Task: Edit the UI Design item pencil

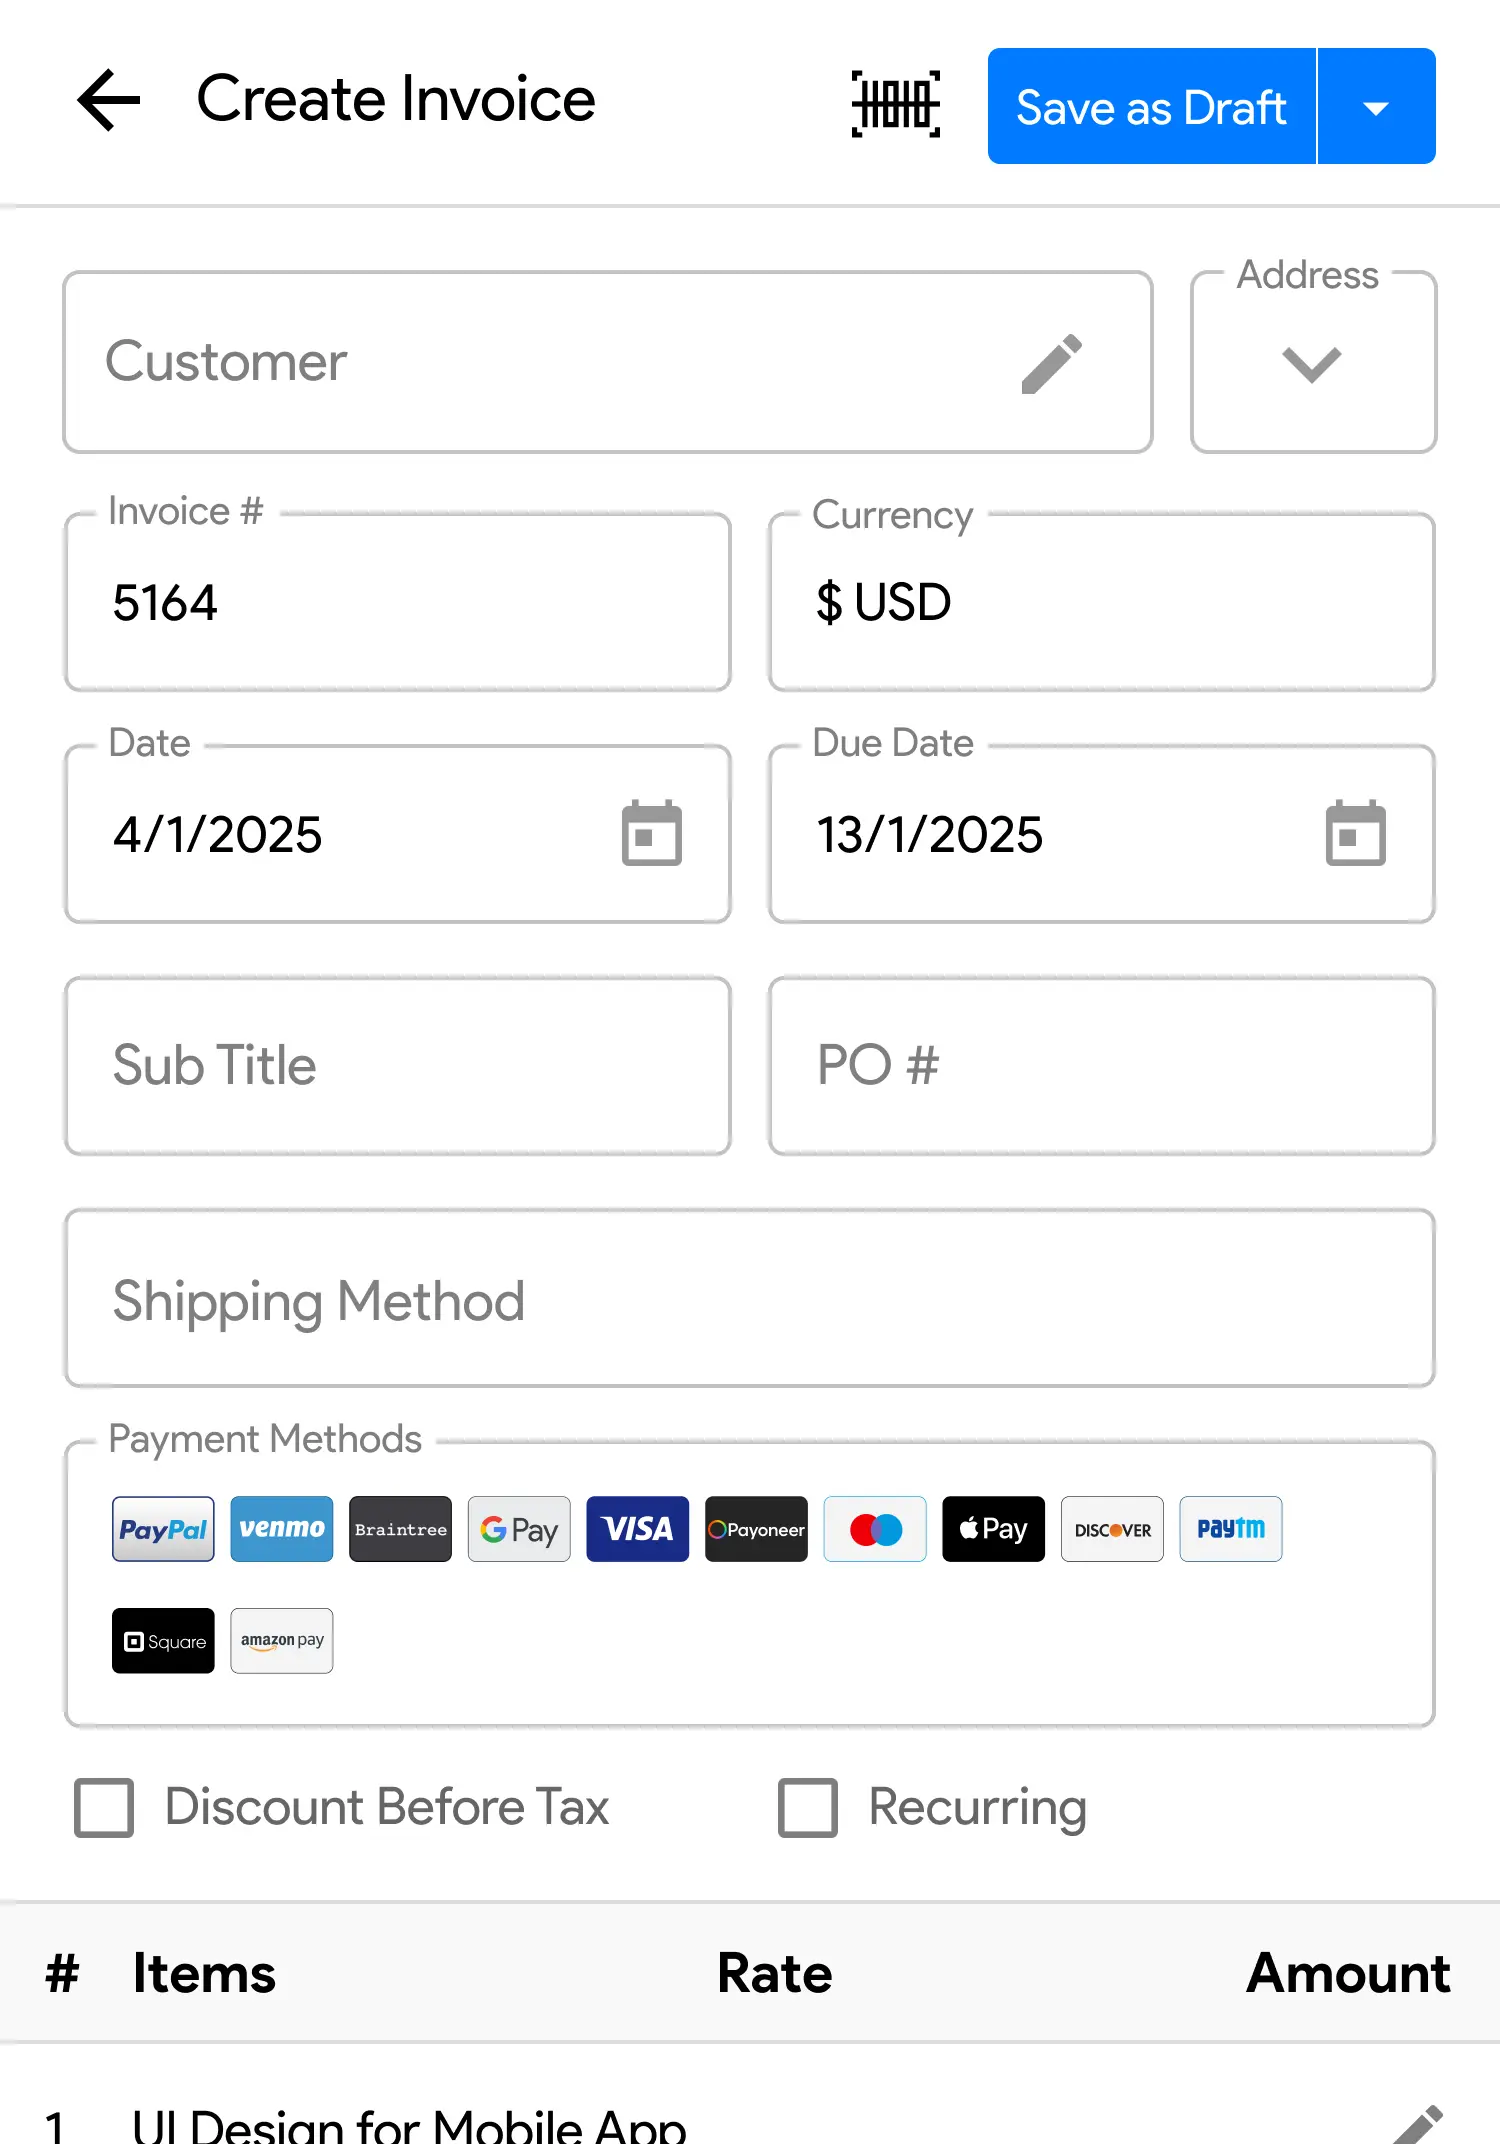Action: (1417, 2126)
